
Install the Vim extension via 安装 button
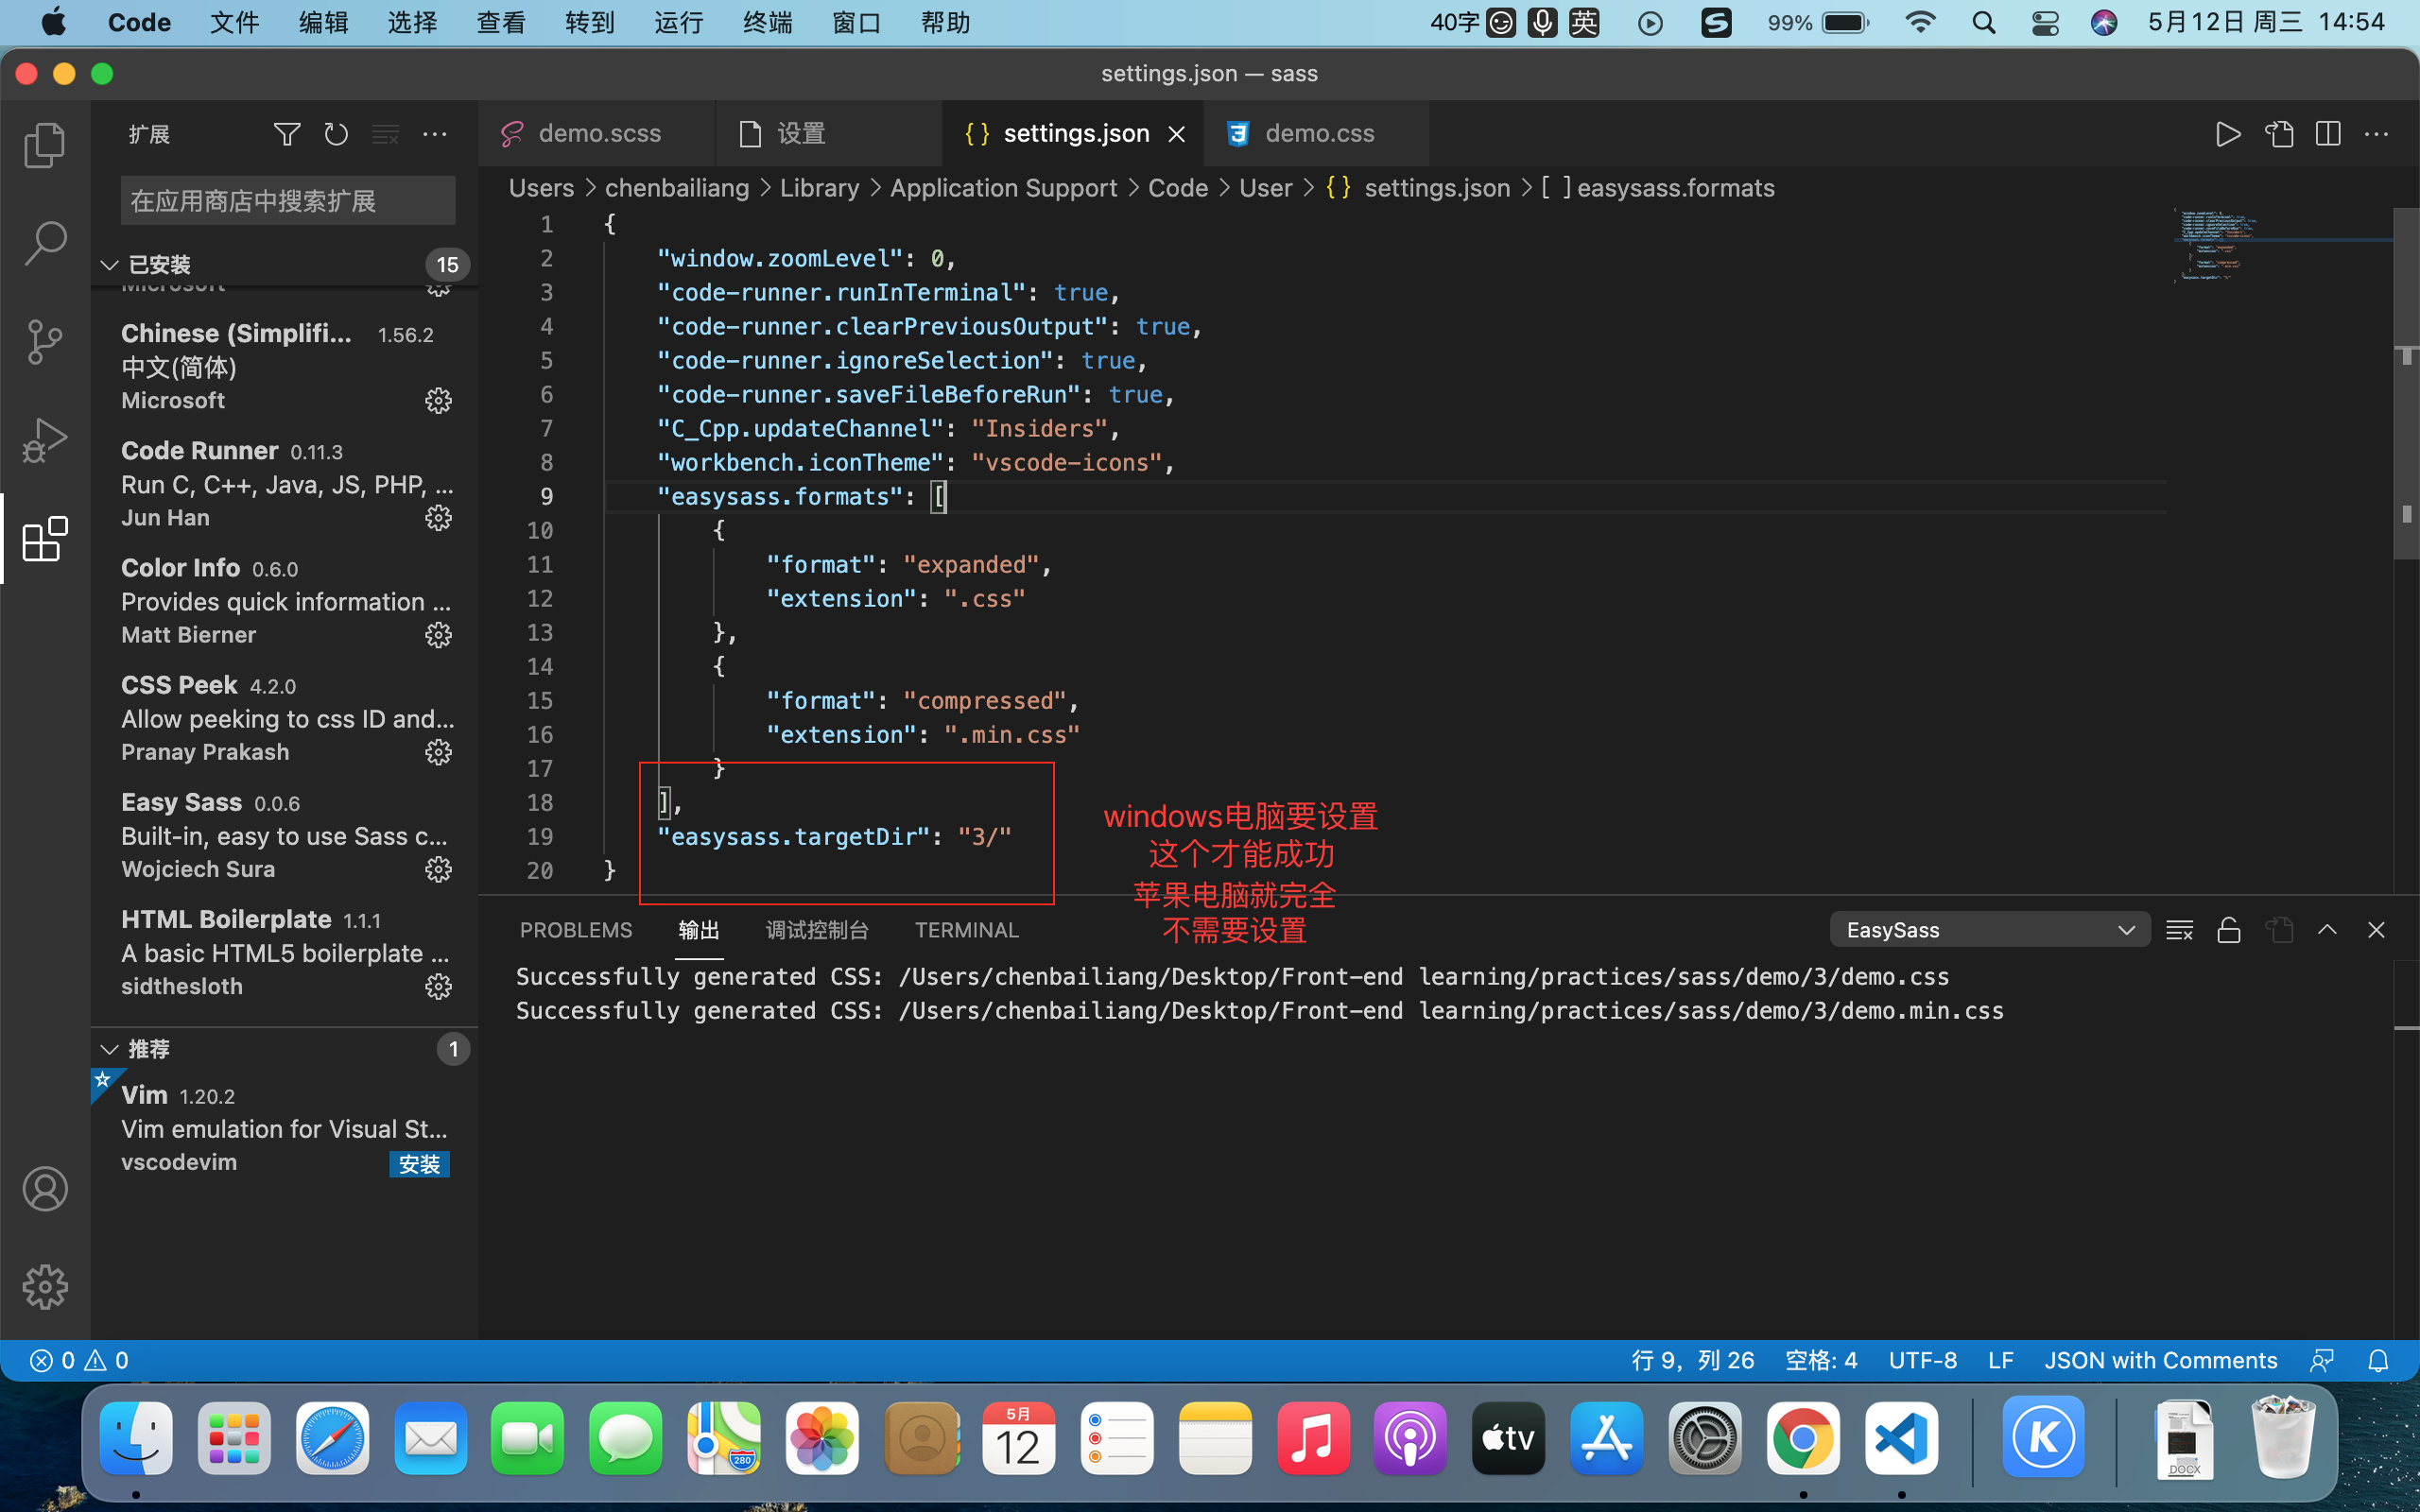click(420, 1164)
